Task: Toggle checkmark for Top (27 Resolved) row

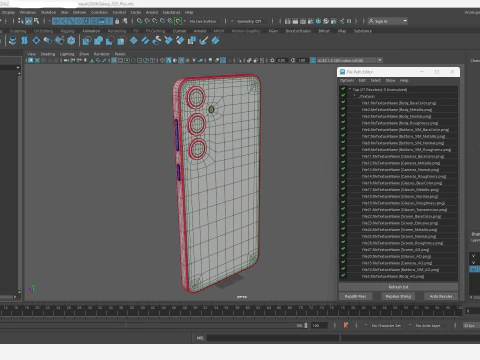Action: click(x=343, y=89)
